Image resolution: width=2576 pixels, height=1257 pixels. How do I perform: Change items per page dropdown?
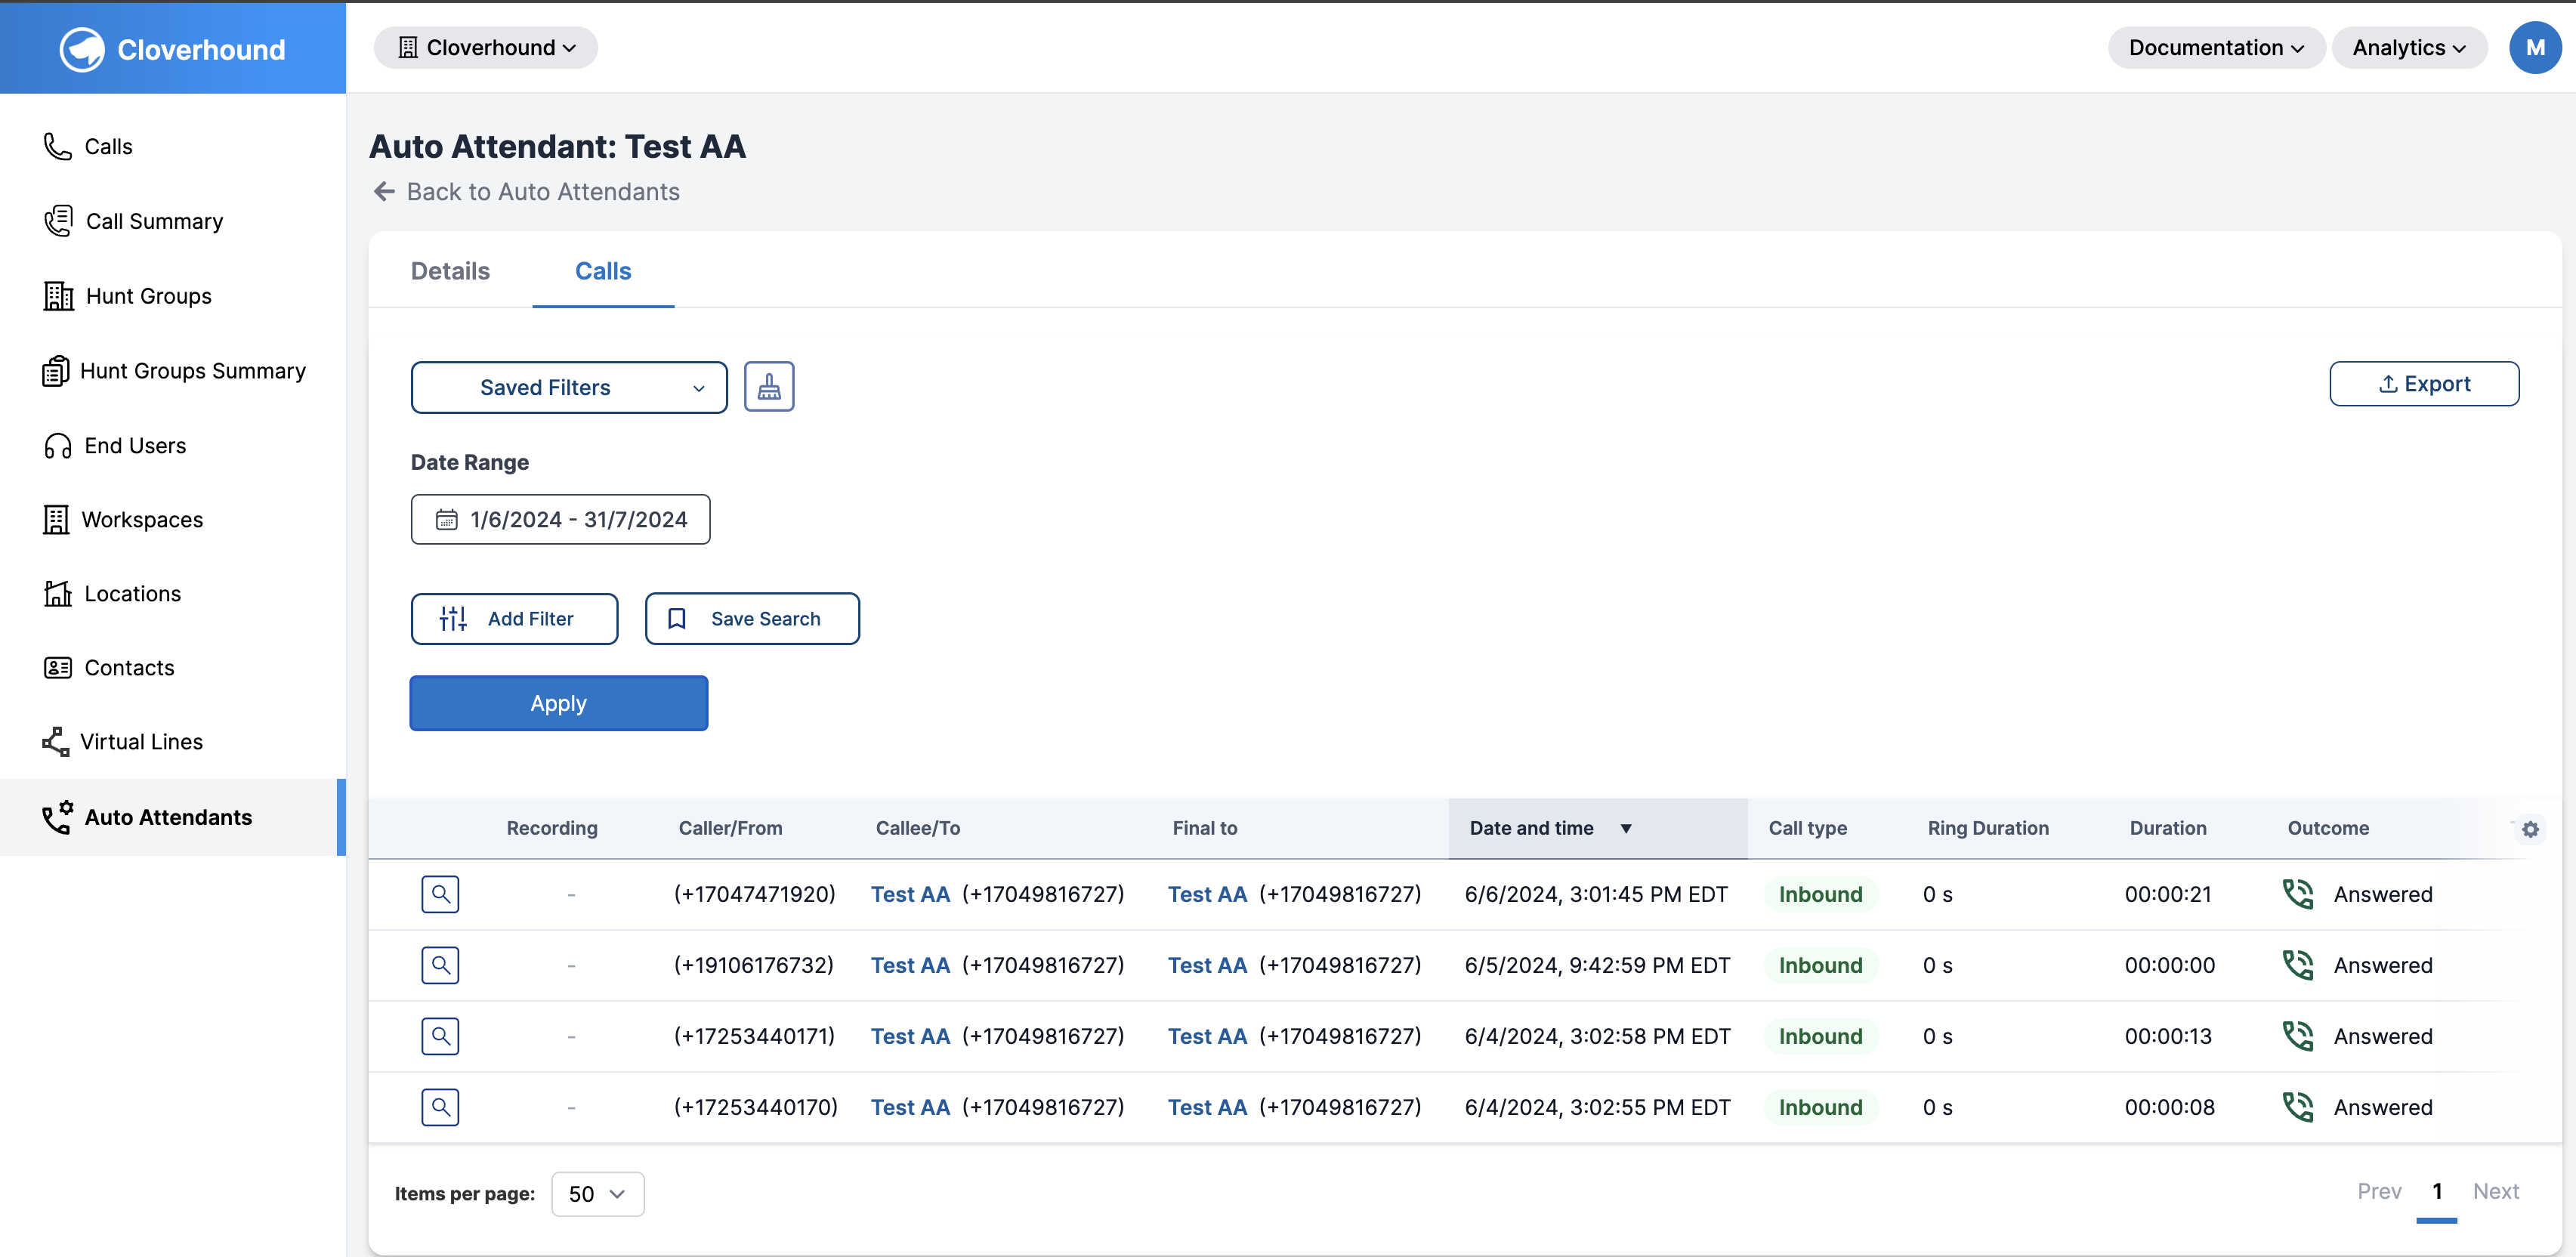tap(597, 1194)
